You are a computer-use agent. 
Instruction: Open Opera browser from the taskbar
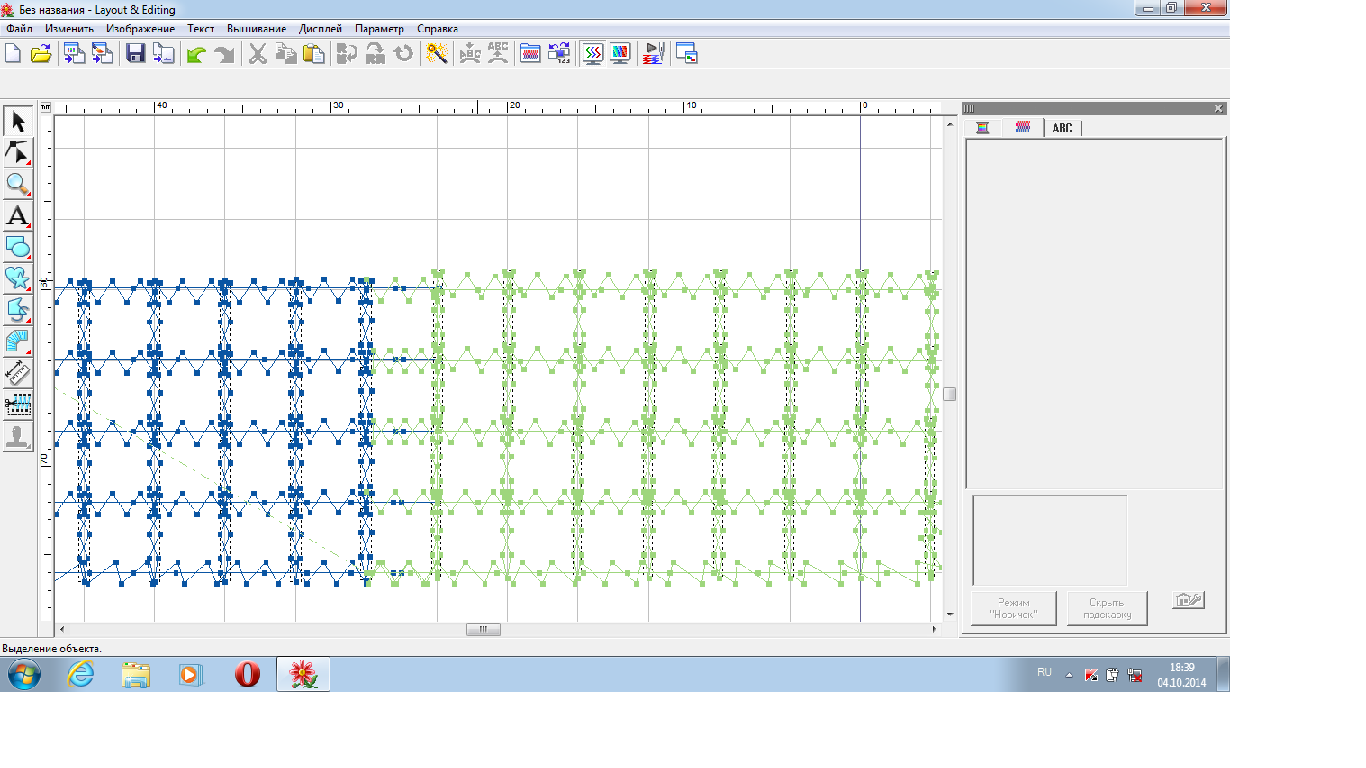[247, 675]
